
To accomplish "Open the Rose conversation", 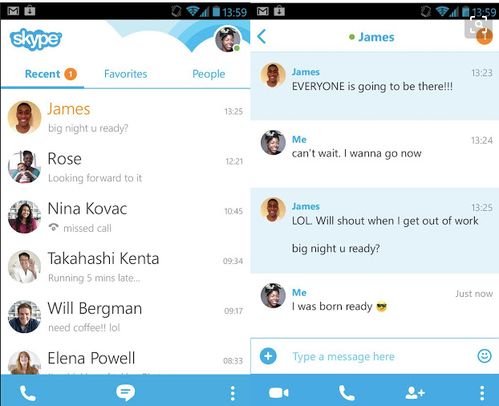I will tap(125, 167).
